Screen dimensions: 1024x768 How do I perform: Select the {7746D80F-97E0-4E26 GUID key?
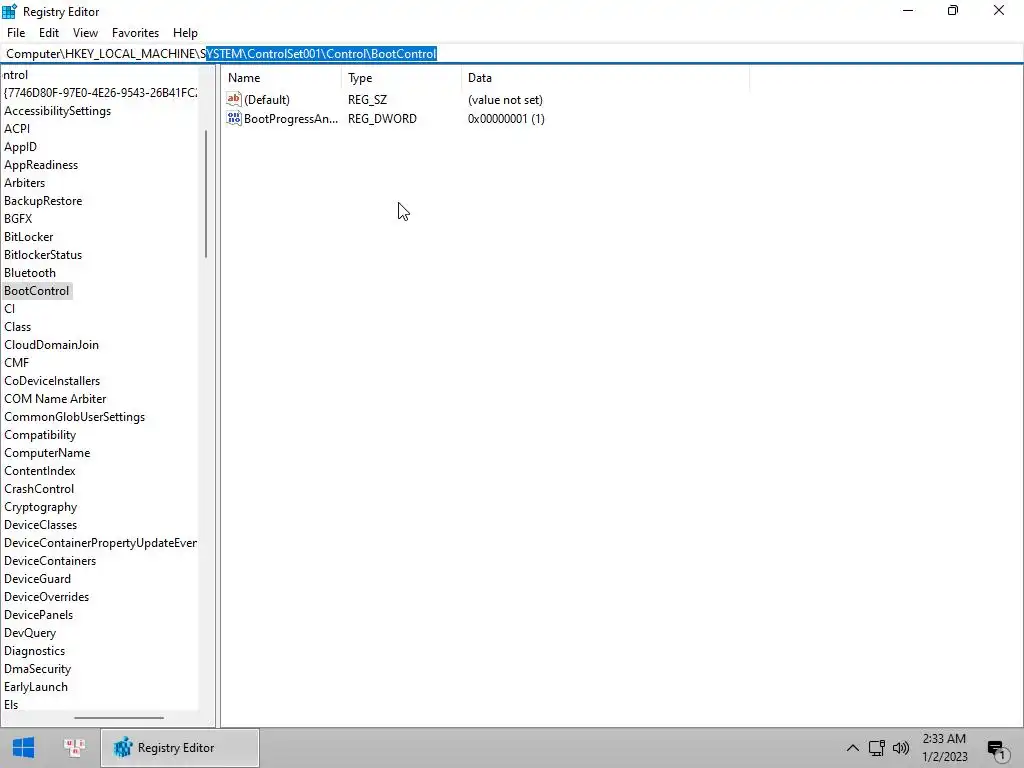[101, 93]
